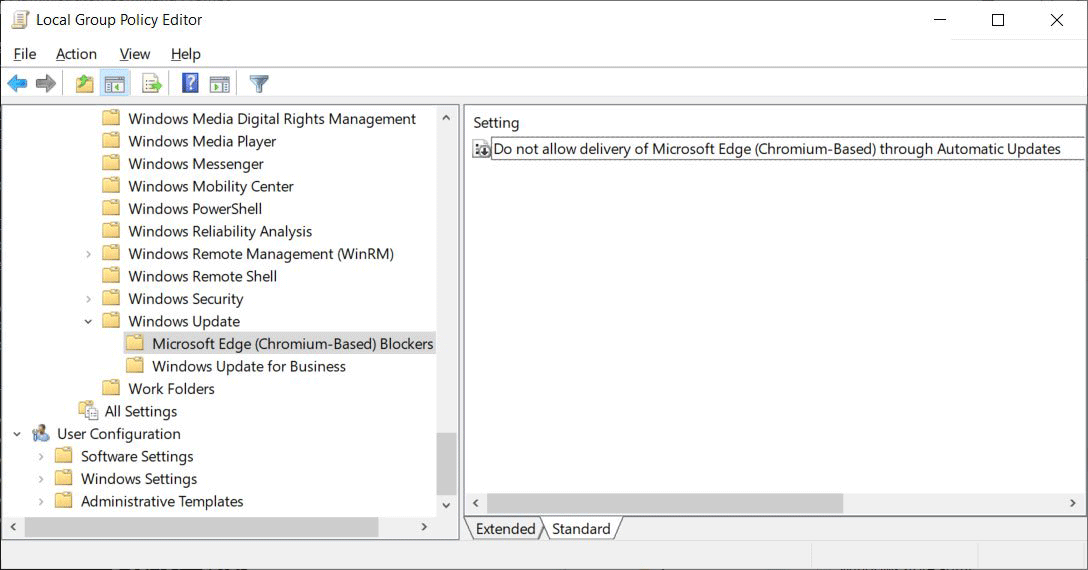
Task: Select Windows Reliability Analysis folder
Action: pos(220,231)
